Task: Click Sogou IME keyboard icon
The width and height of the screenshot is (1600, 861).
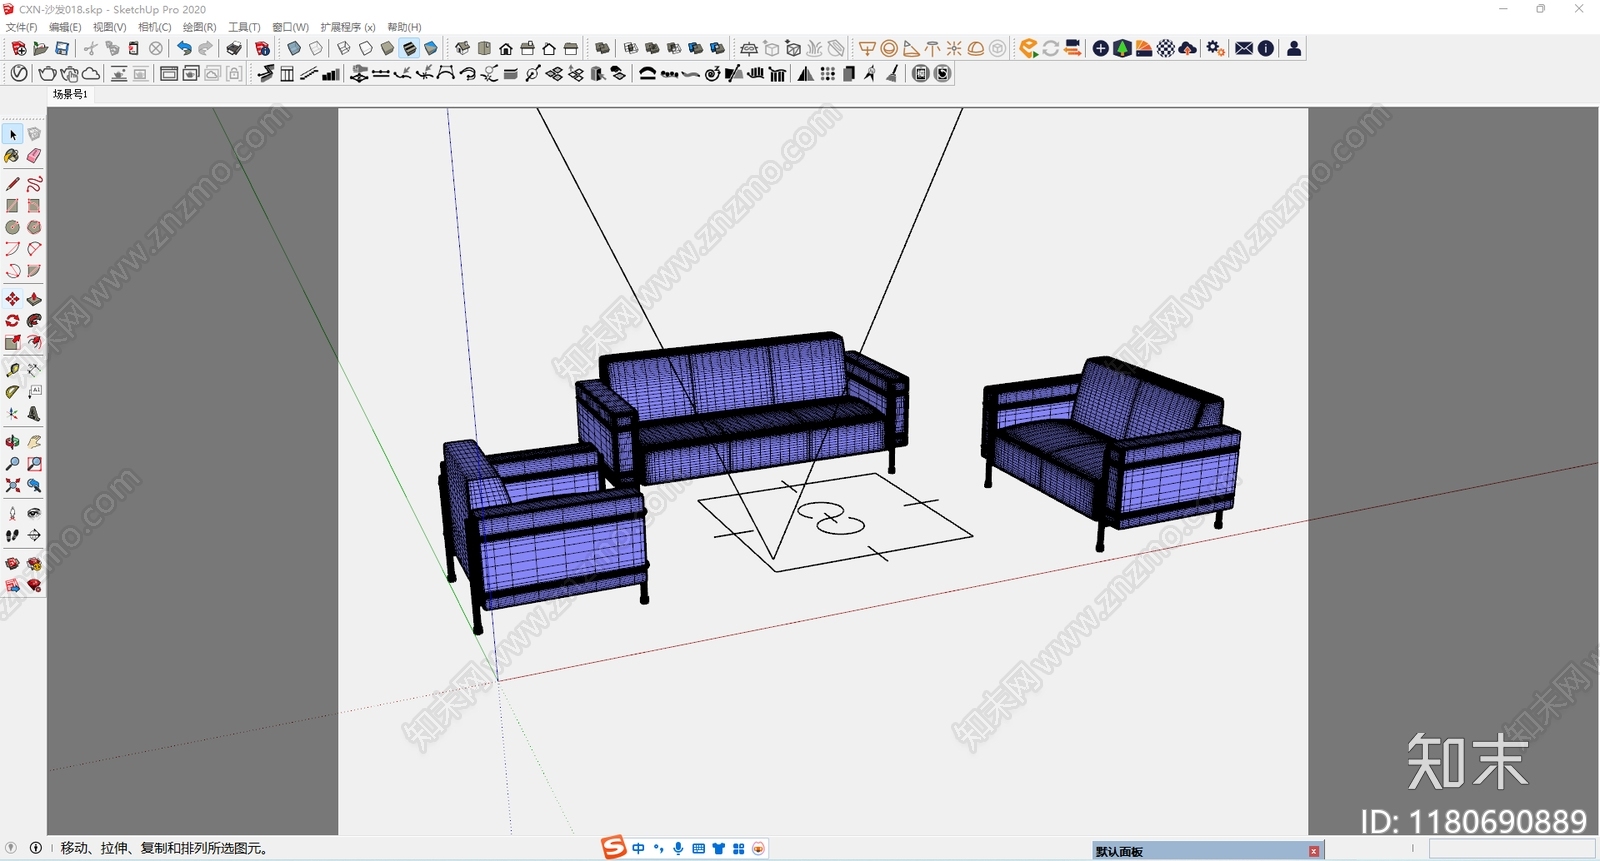Action: click(x=698, y=848)
